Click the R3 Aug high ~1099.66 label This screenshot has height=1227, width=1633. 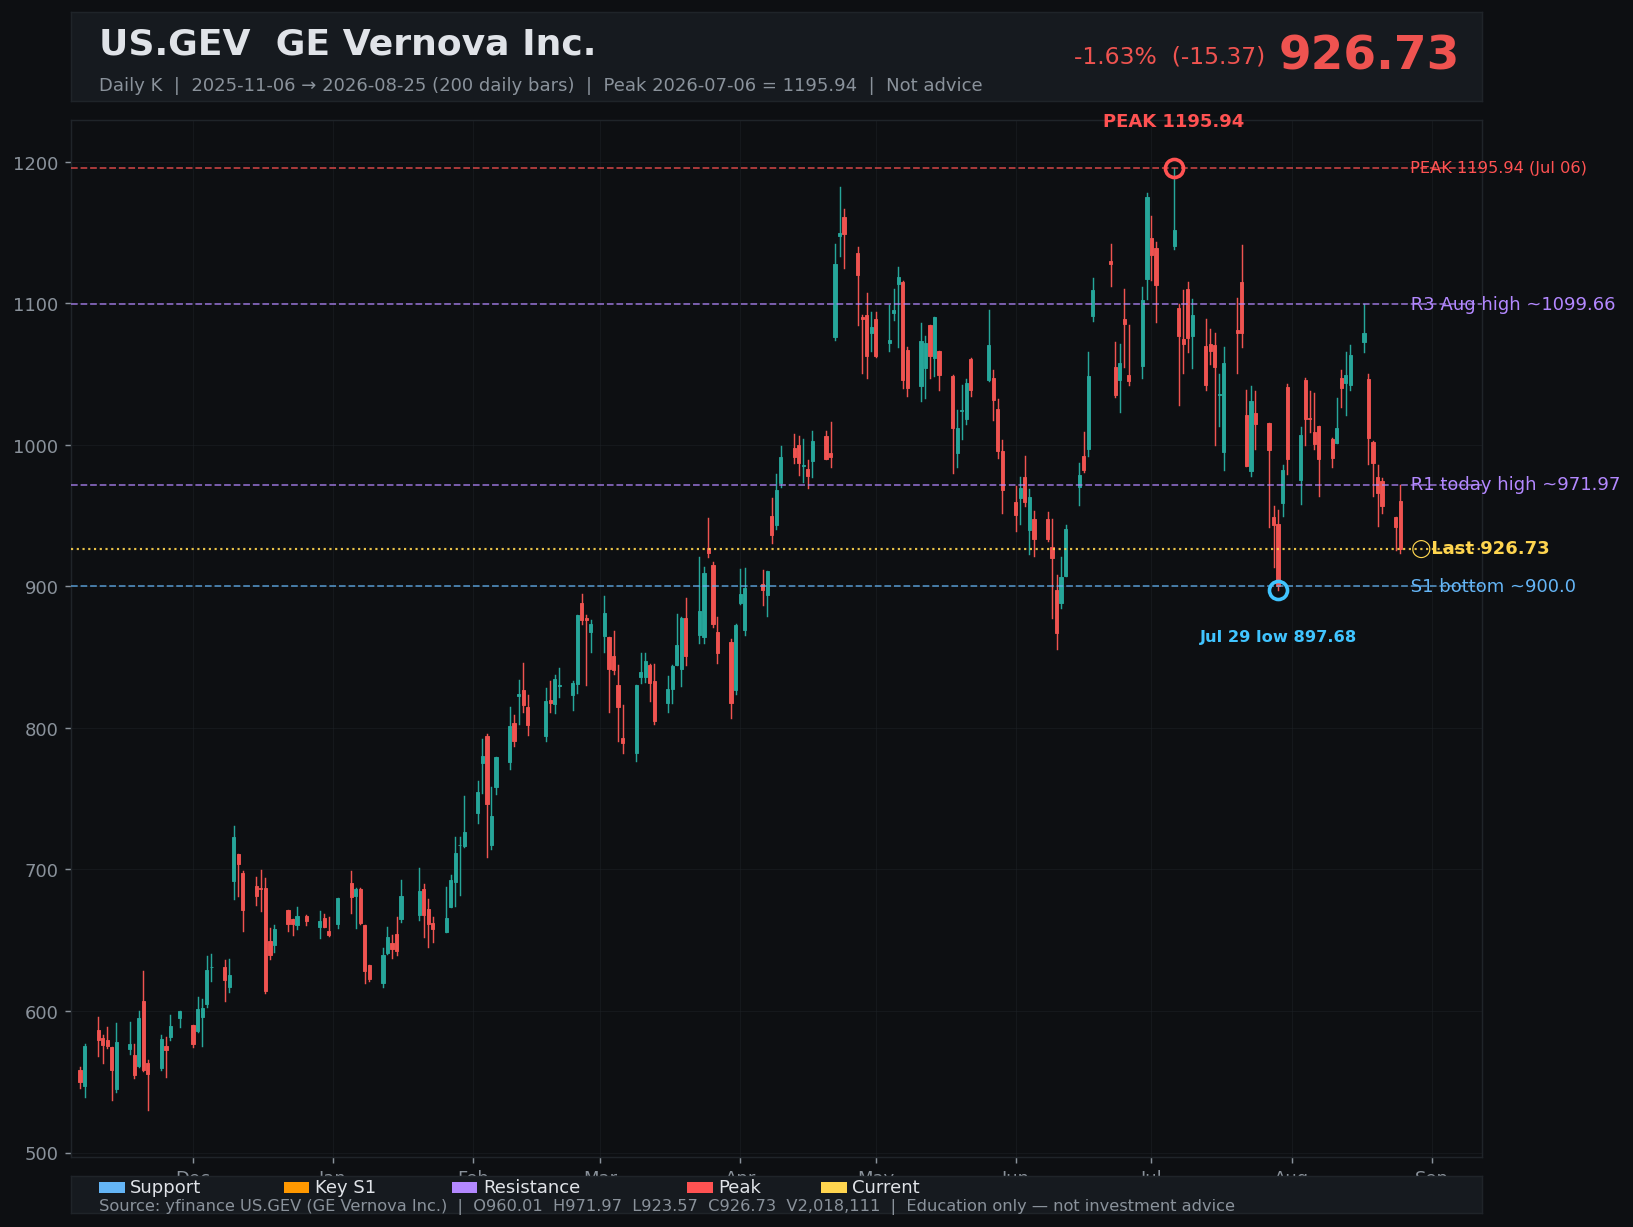[1512, 304]
